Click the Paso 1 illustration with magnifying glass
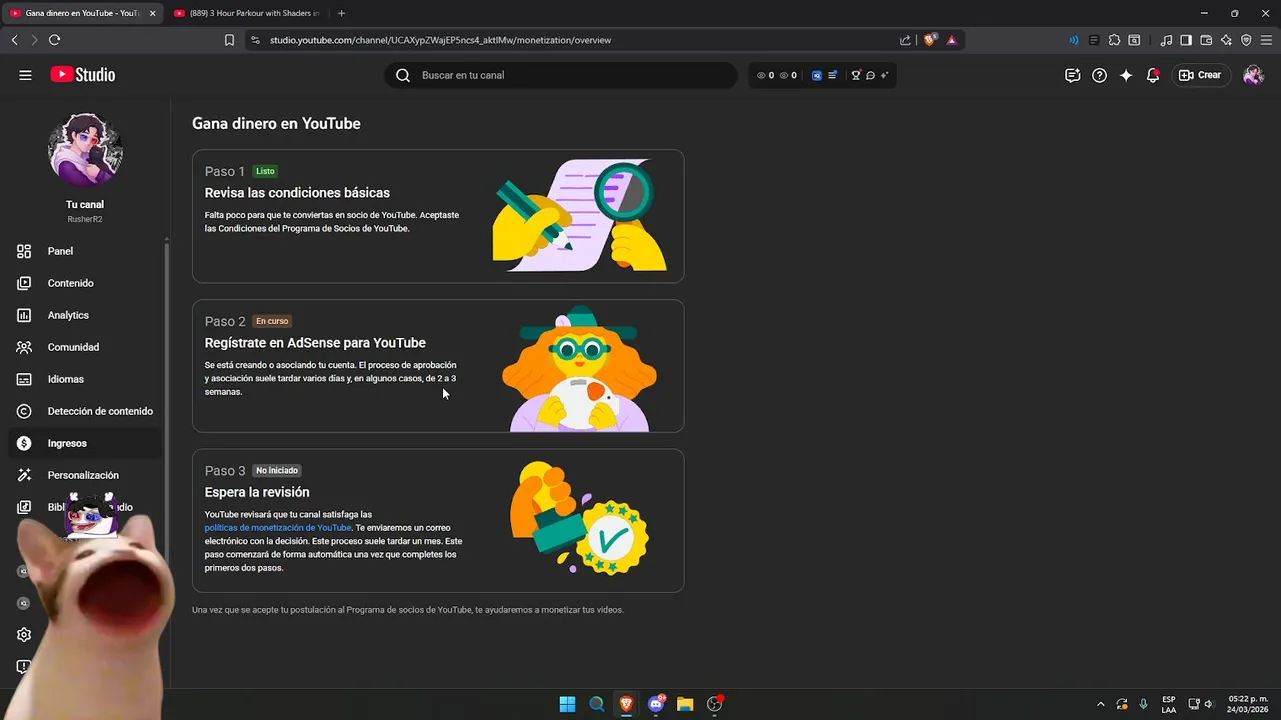This screenshot has width=1281, height=720. tap(580, 215)
